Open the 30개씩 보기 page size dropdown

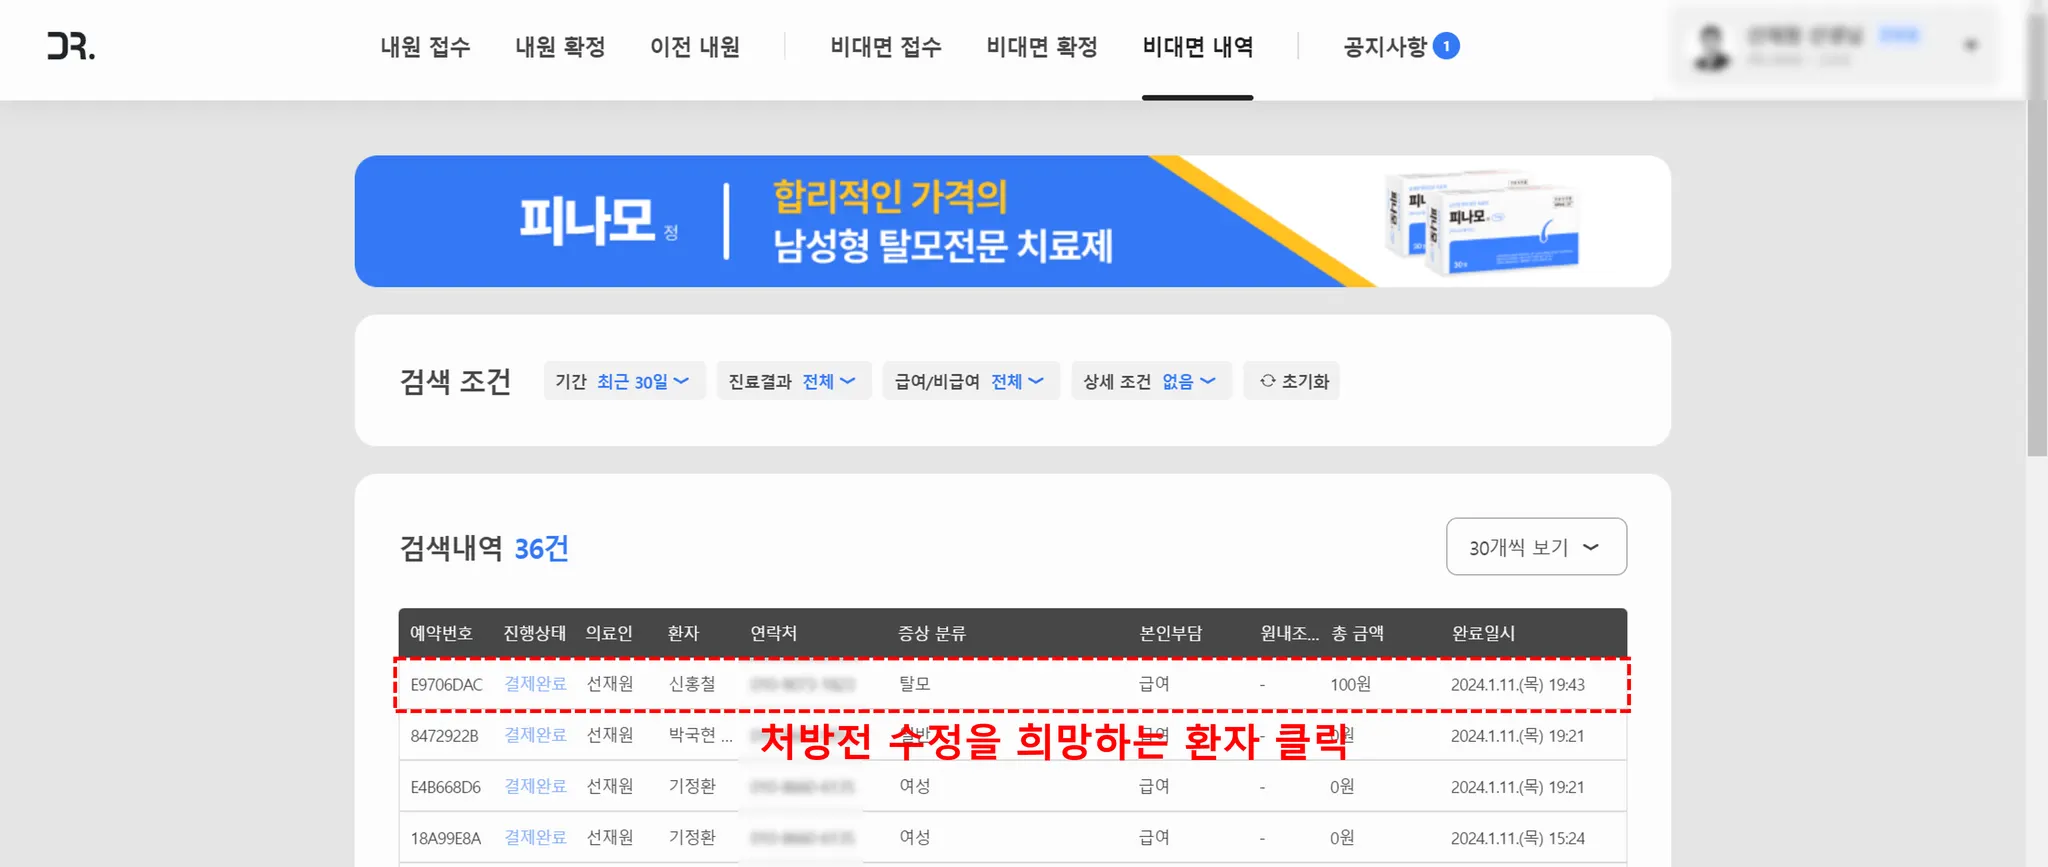coord(1536,547)
